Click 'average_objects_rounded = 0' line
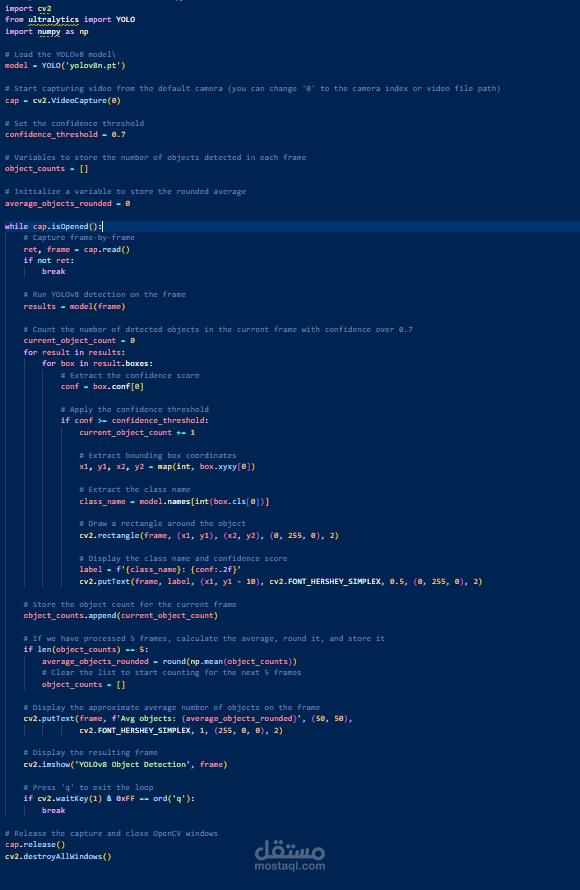The width and height of the screenshot is (580, 890). point(68,203)
